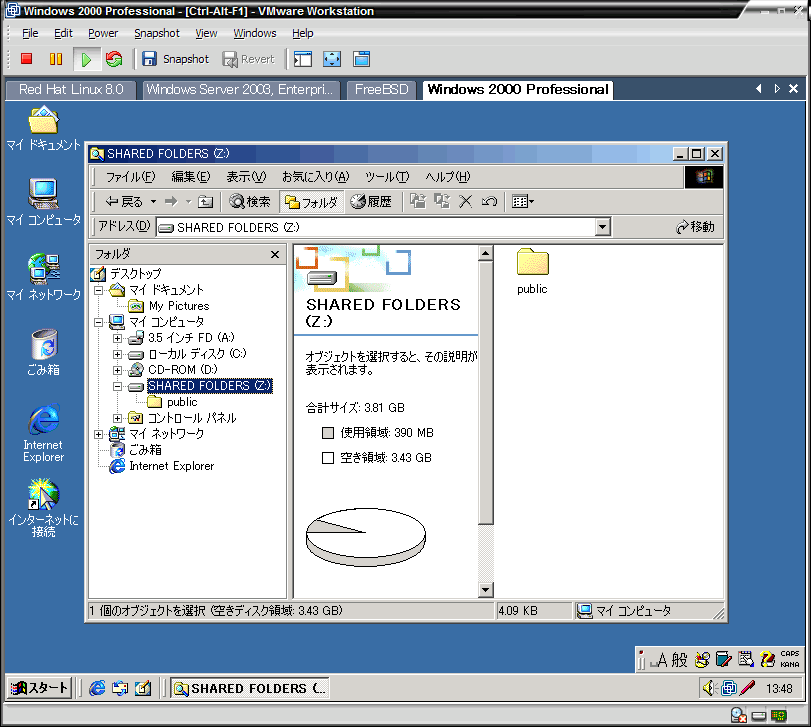Take a VM snapshot with Snapshot button
The height and width of the screenshot is (727, 811).
(175, 59)
